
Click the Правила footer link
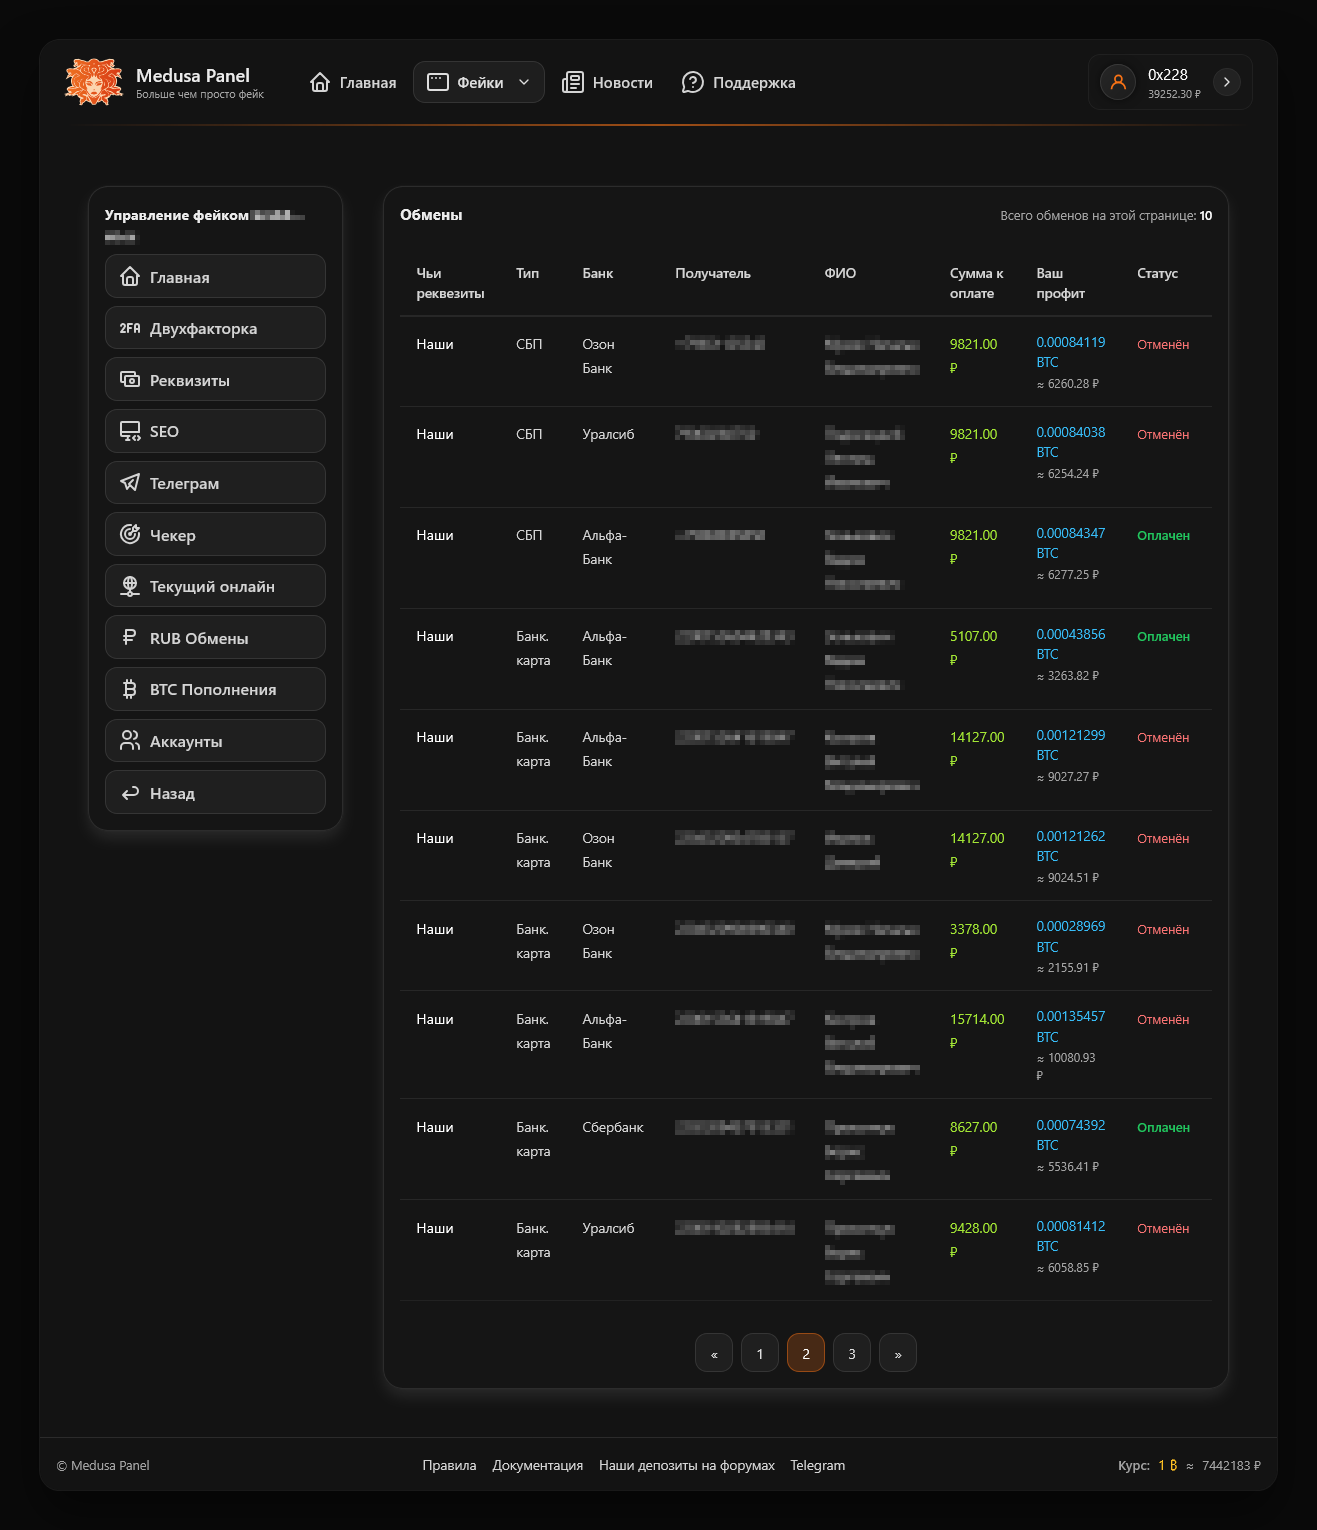click(449, 1465)
